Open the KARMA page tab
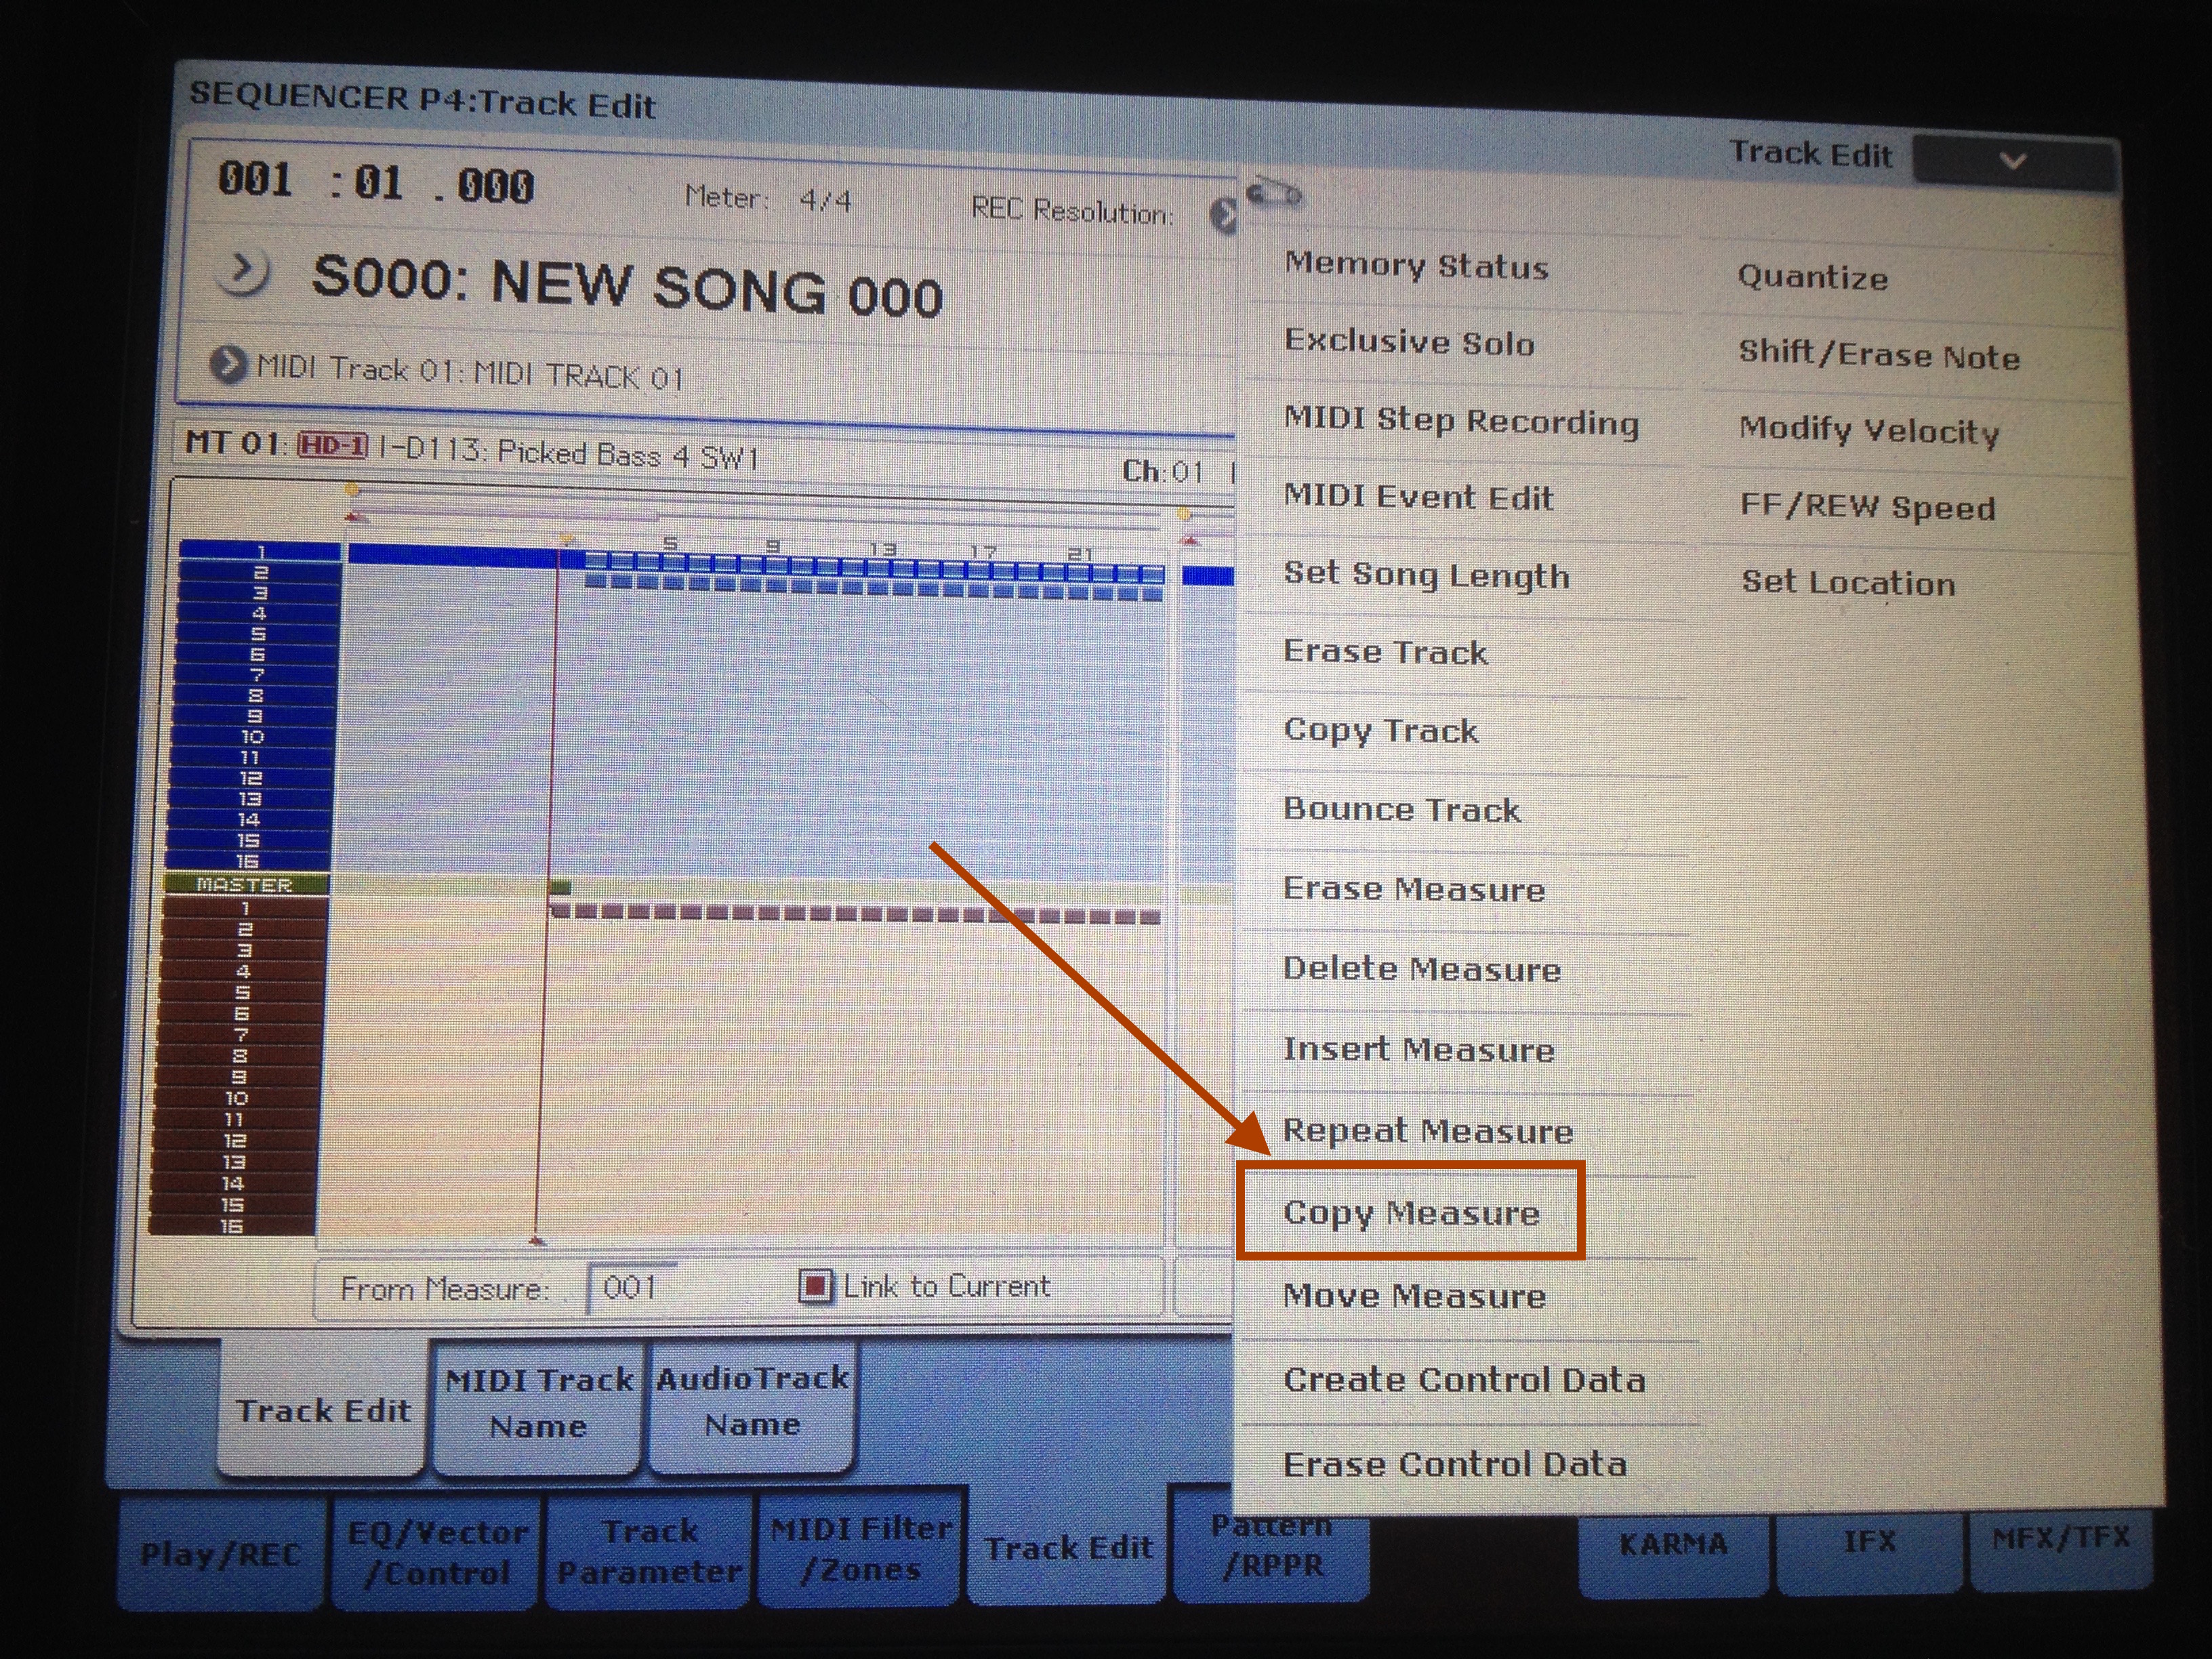This screenshot has height=1659, width=2212. pos(1673,1544)
